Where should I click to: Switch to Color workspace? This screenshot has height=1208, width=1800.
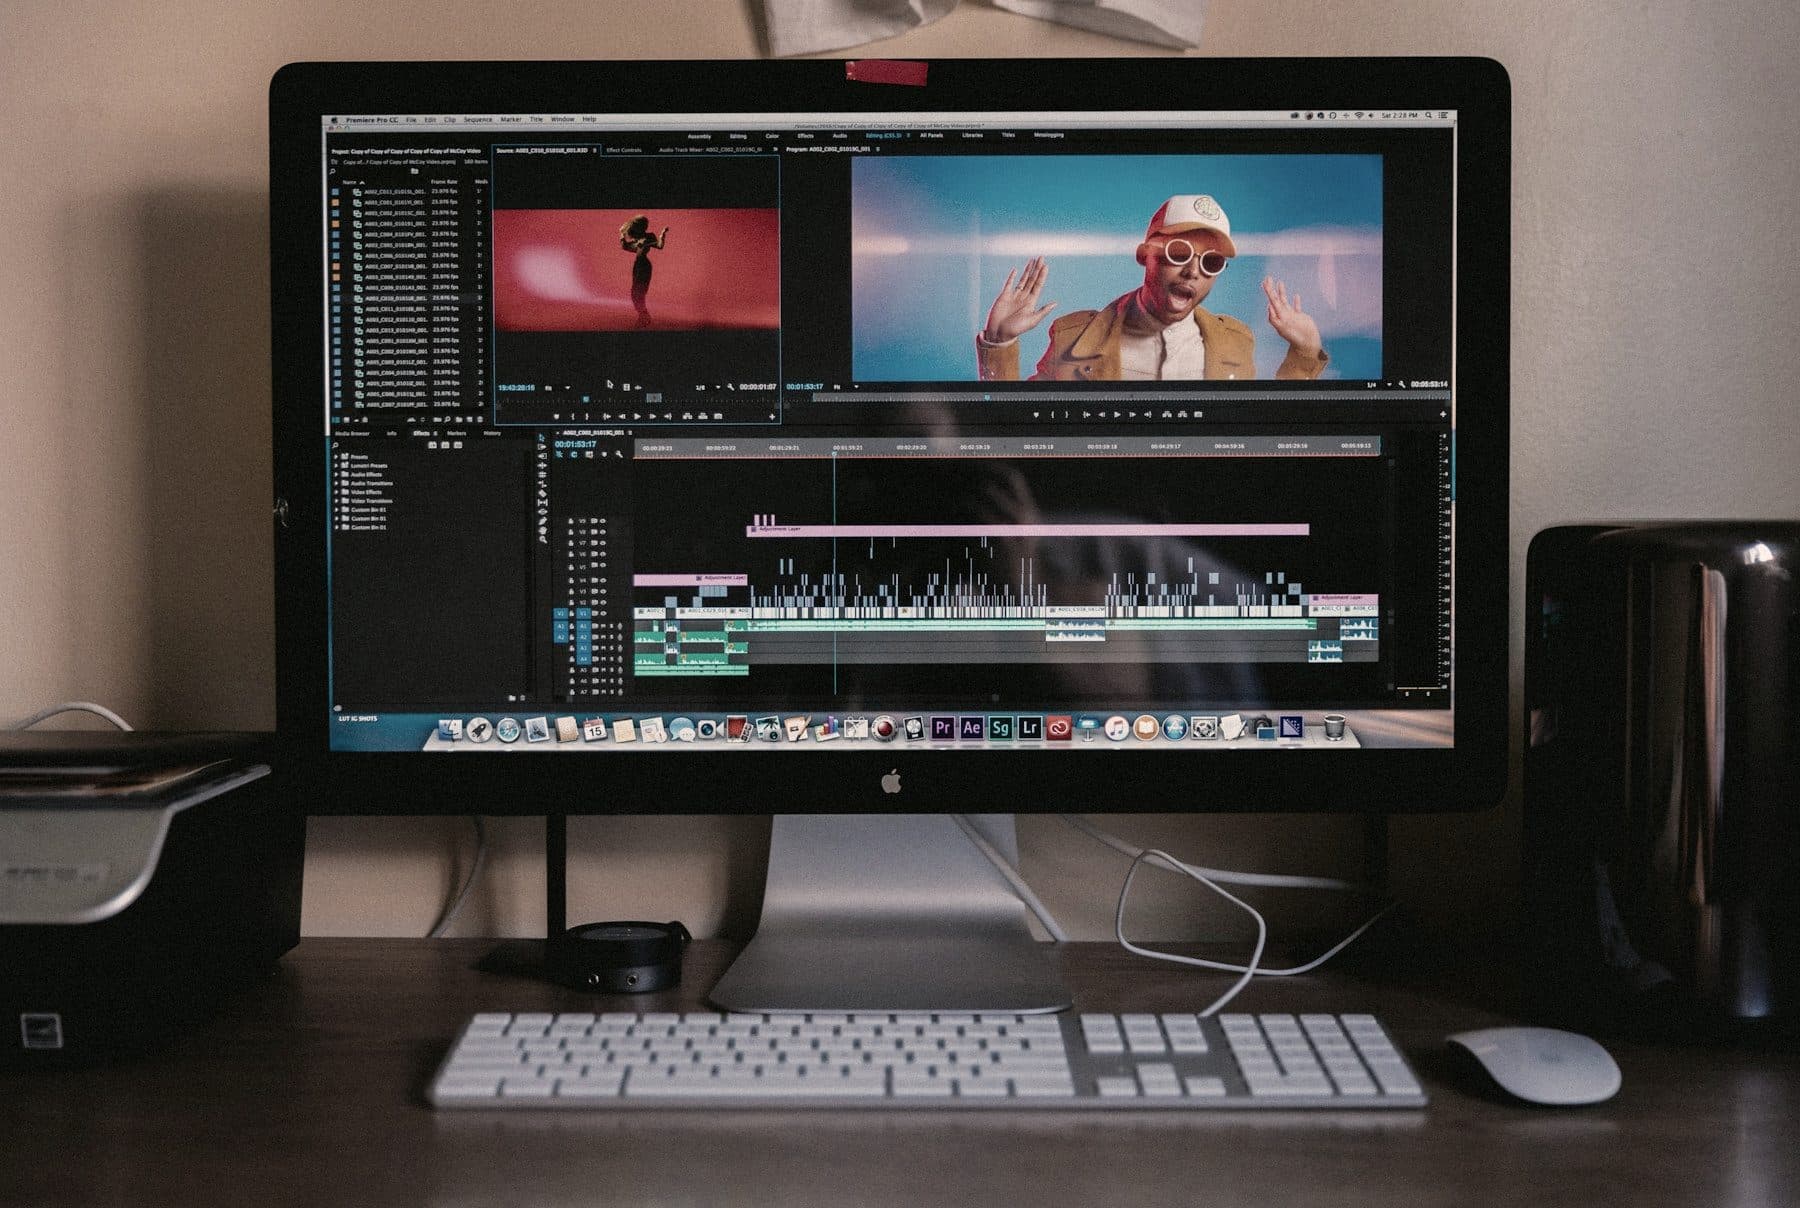tap(772, 136)
